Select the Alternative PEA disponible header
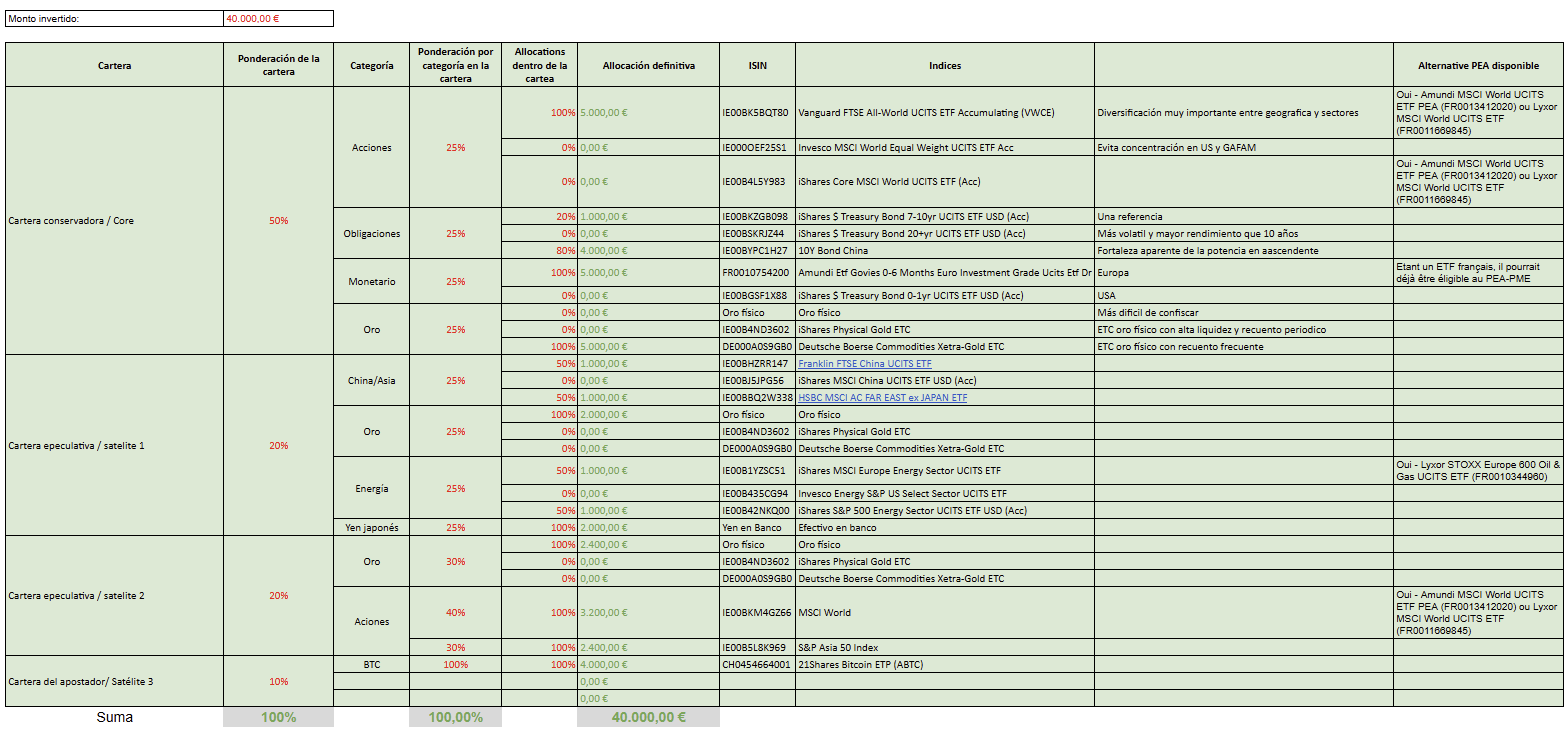Screen dimensions: 1567x732 (1478, 66)
